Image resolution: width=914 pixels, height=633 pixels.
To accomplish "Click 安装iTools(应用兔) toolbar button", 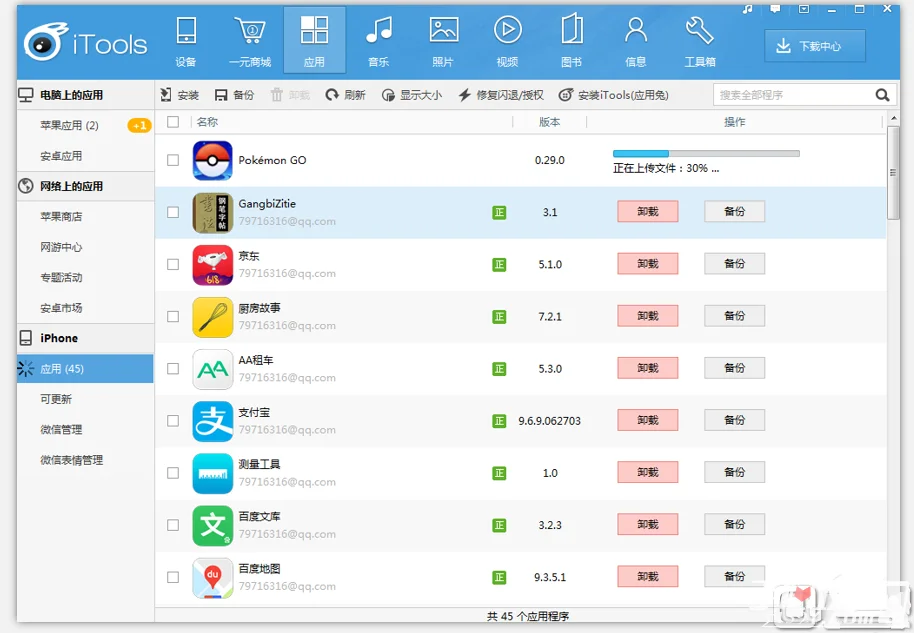I will [x=613, y=95].
